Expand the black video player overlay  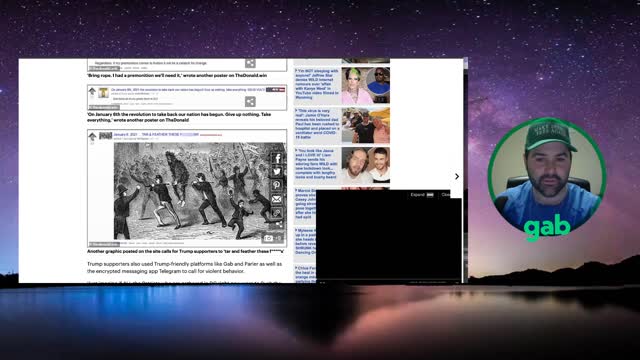pos(422,195)
